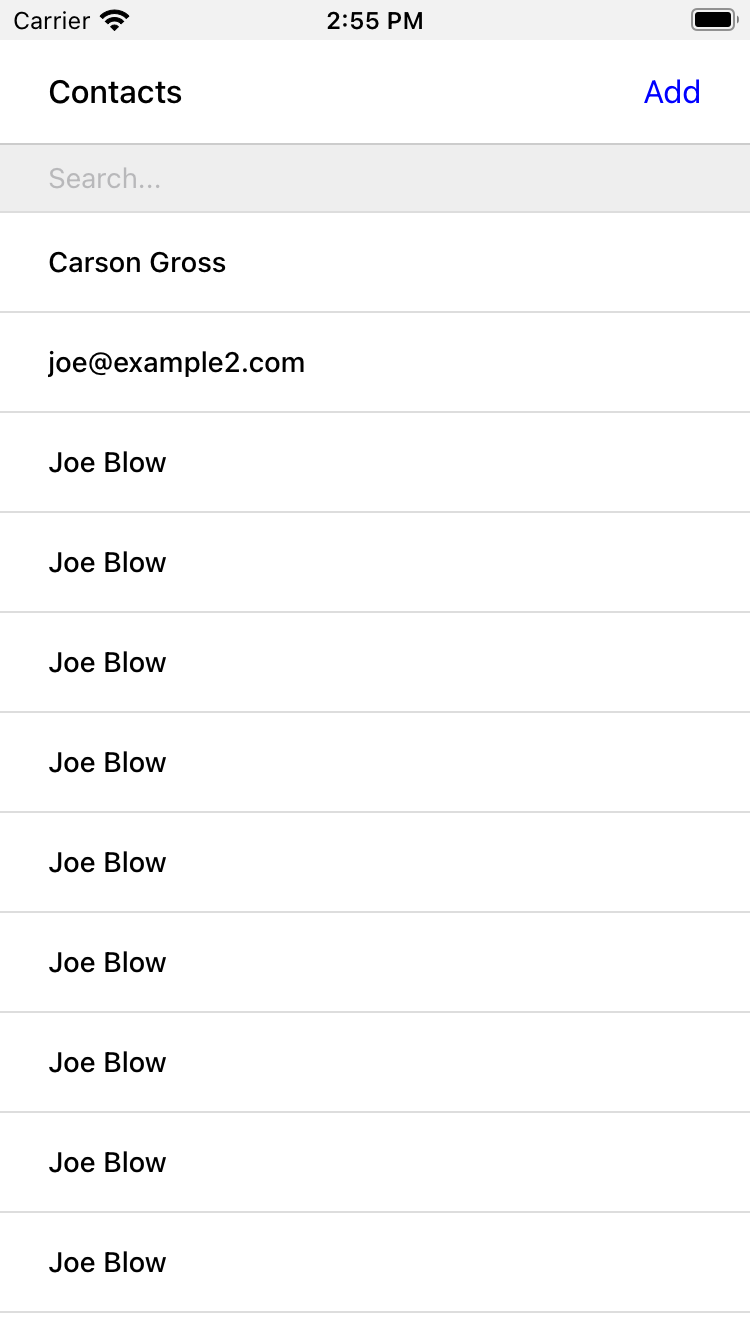The image size is (750, 1334).
Task: Tap the battery icon in status bar
Action: (713, 20)
